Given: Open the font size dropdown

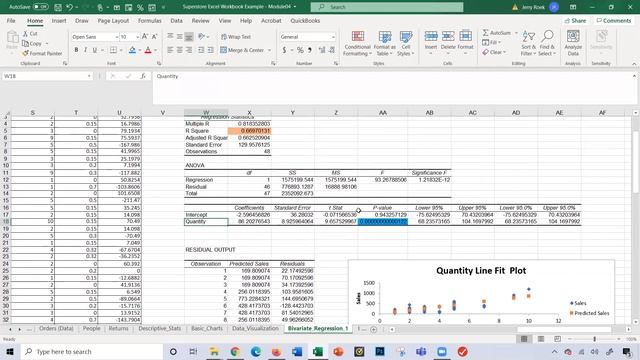Looking at the screenshot, I should click(x=138, y=37).
